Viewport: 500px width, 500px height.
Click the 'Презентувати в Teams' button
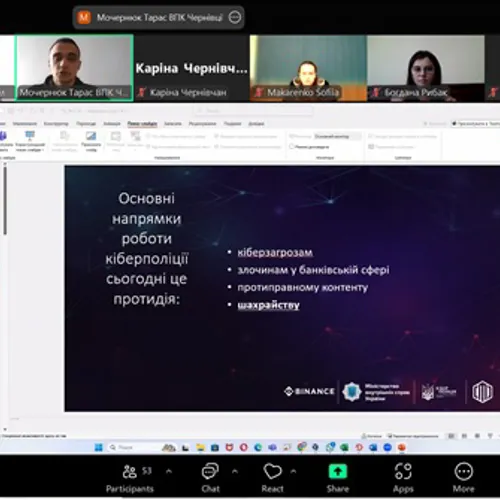point(476,124)
